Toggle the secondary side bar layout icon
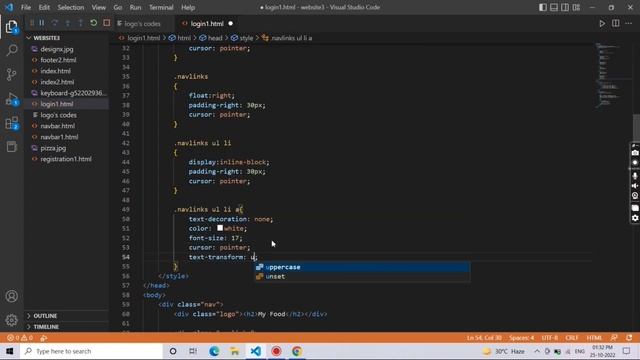Image resolution: width=640 pixels, height=360 pixels. [x=565, y=7]
